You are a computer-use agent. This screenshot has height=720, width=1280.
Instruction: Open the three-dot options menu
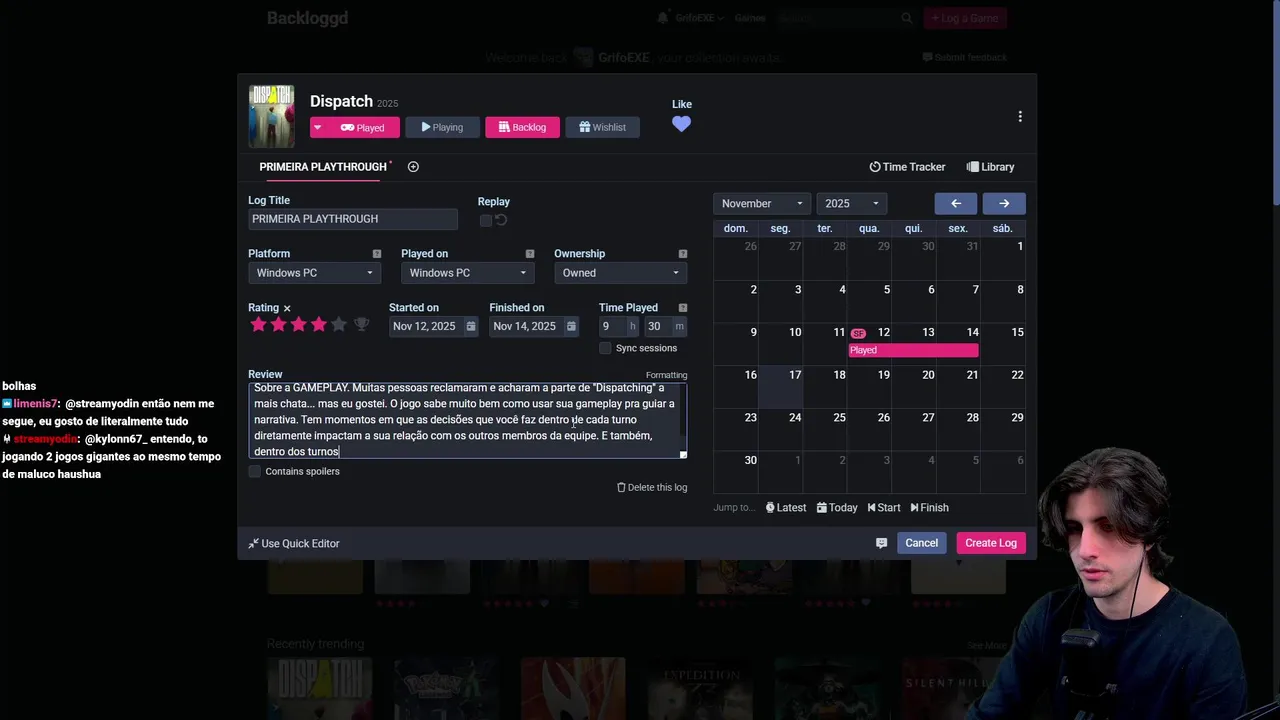[1020, 117]
